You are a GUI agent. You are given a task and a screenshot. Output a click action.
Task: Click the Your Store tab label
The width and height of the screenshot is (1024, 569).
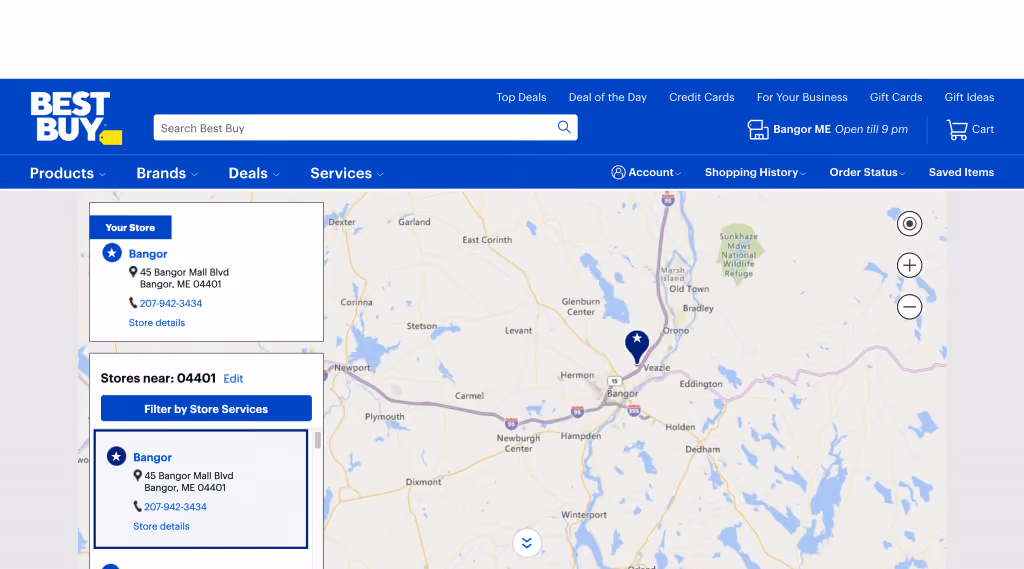[x=131, y=227]
